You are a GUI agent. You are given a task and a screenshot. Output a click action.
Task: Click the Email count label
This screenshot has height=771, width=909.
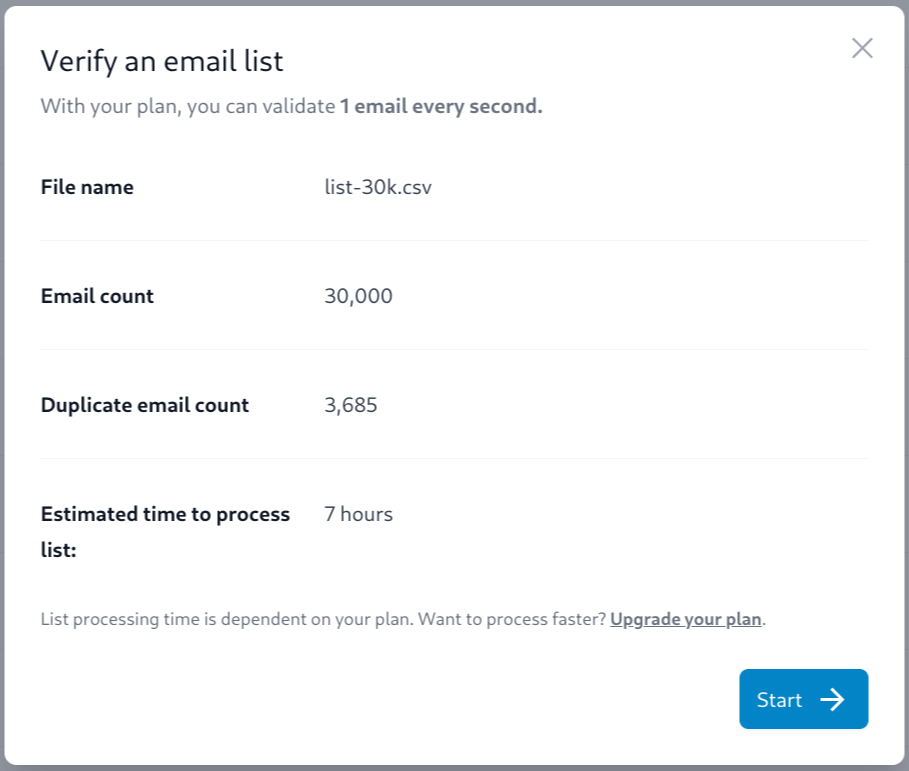click(97, 296)
